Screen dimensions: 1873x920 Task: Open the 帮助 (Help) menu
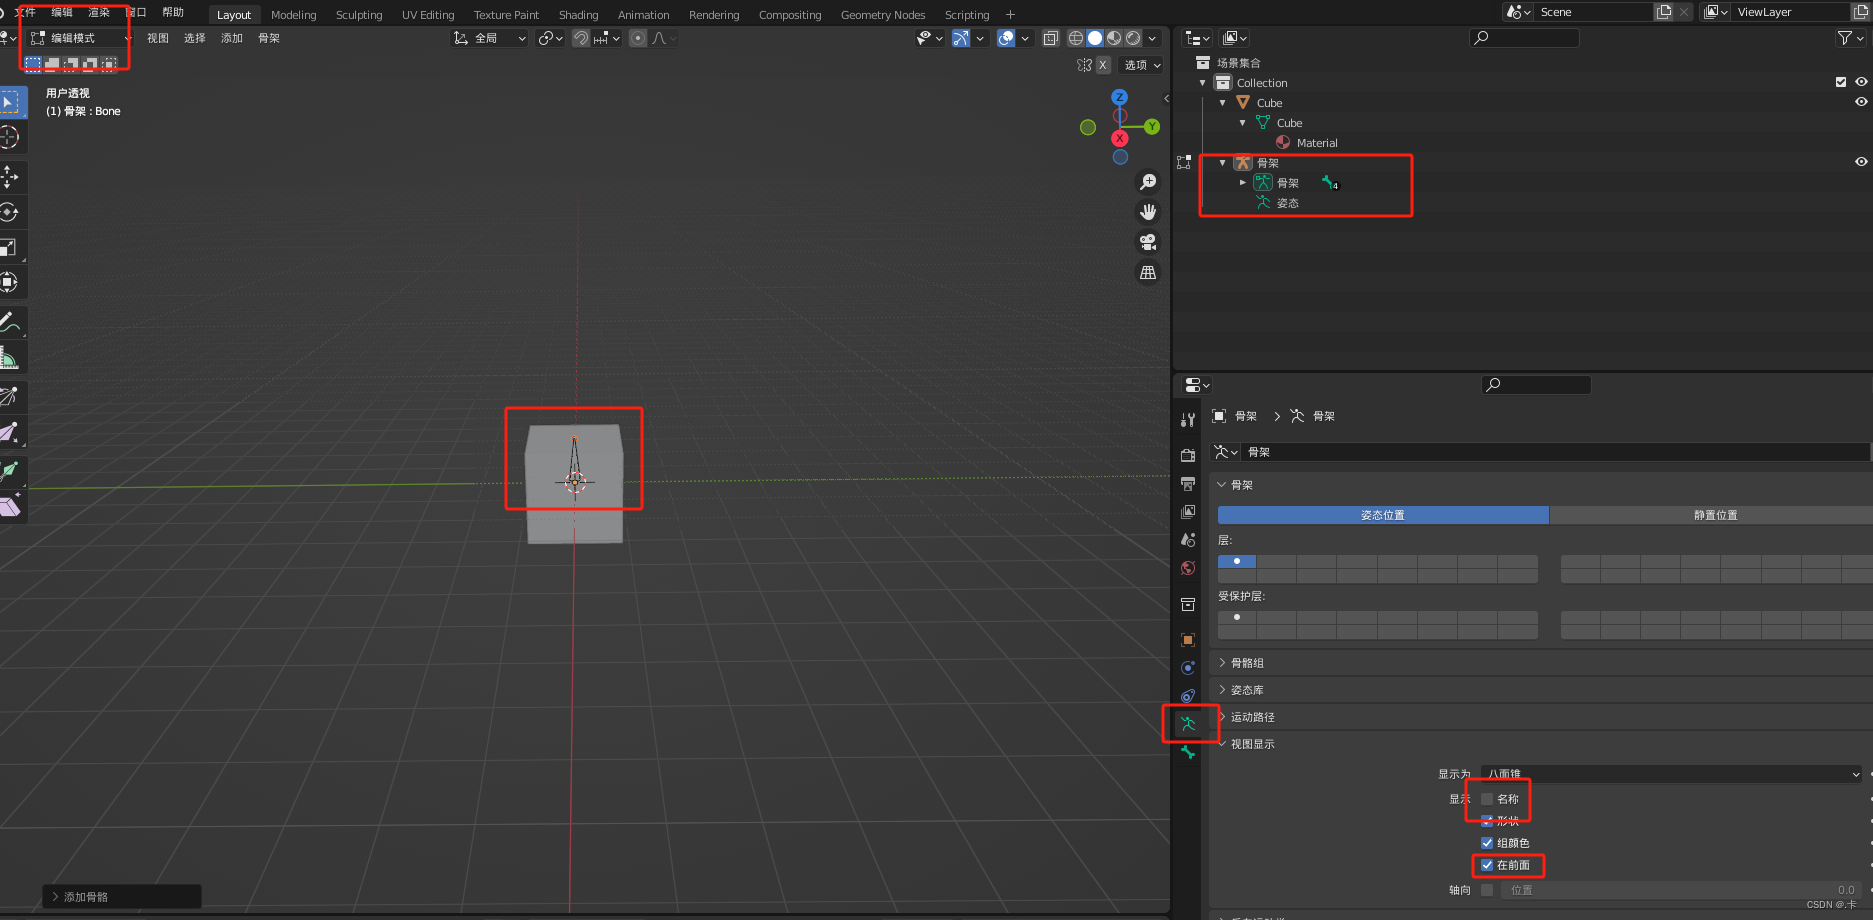click(173, 12)
